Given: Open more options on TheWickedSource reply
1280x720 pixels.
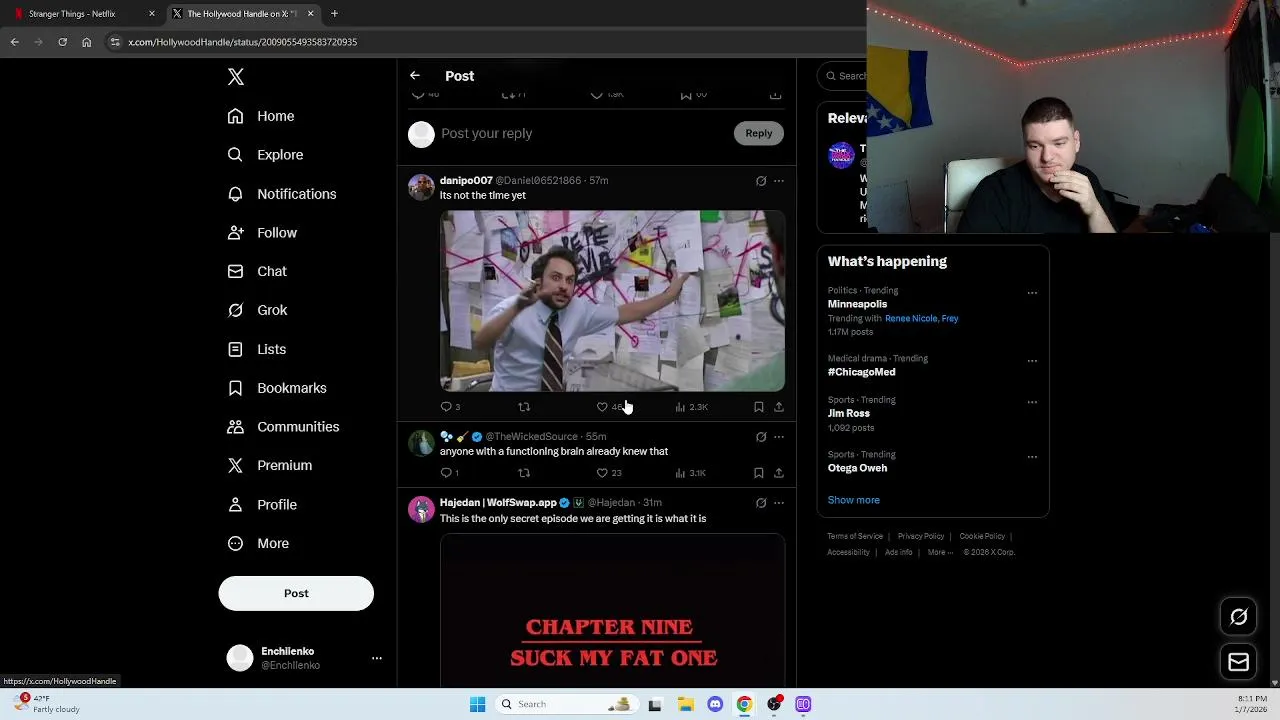Looking at the screenshot, I should 779,437.
